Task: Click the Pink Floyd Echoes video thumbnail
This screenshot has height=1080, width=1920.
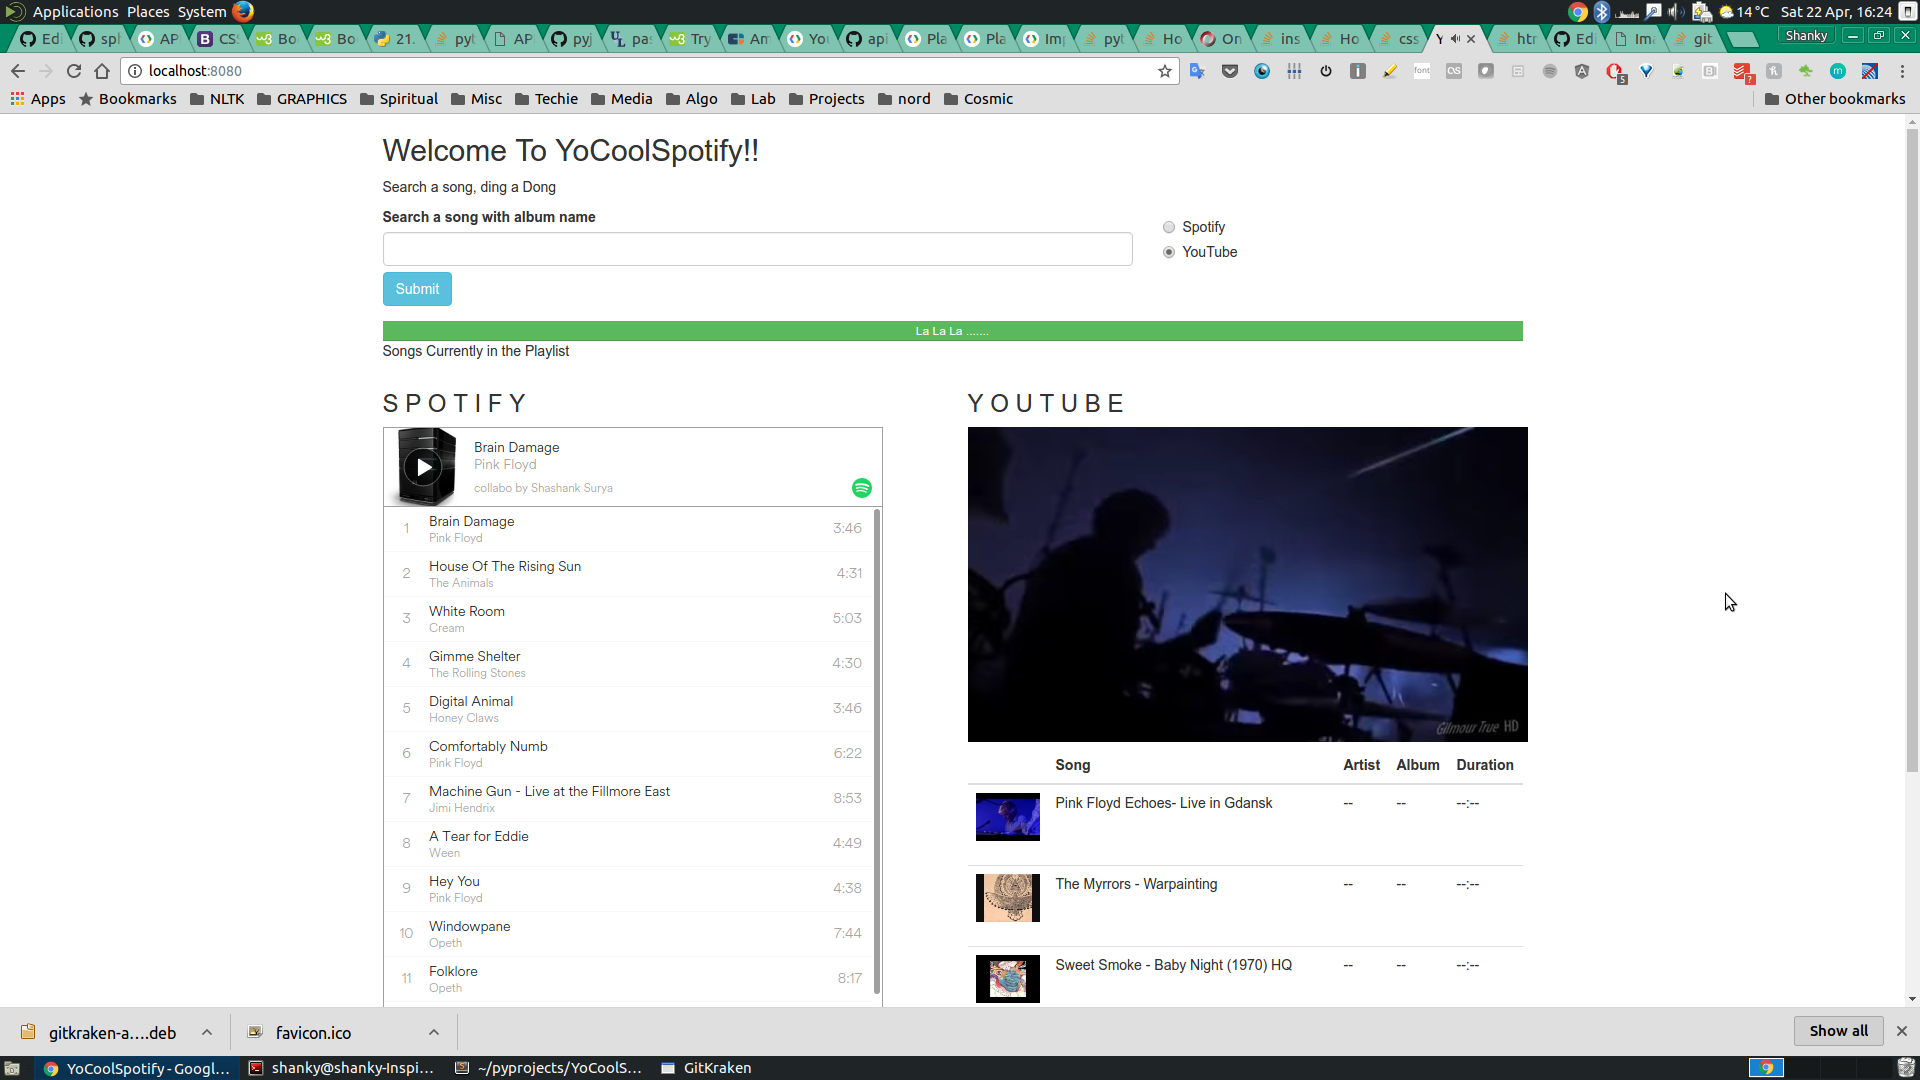Action: 1007,816
